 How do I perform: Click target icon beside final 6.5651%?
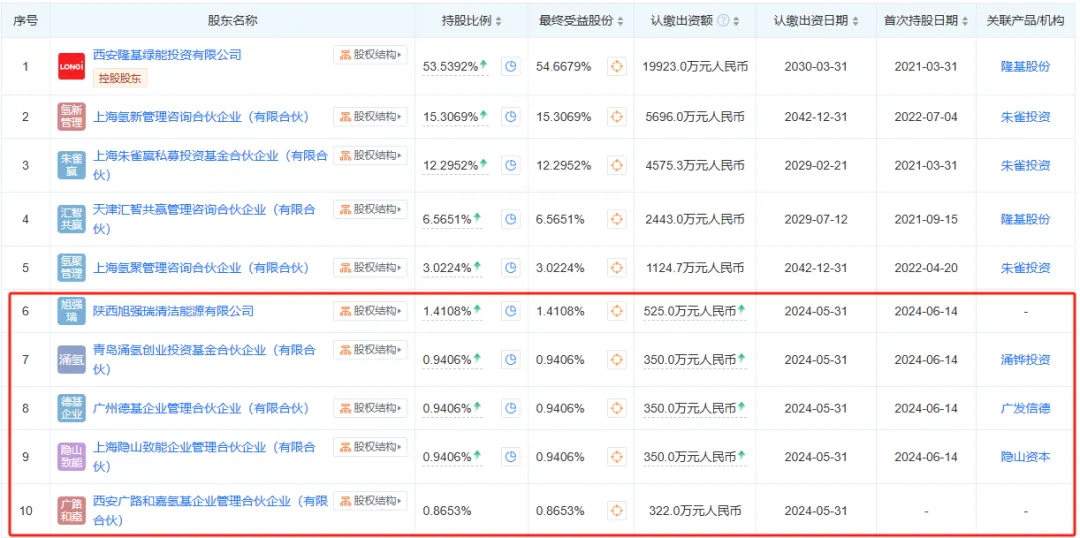(x=616, y=220)
